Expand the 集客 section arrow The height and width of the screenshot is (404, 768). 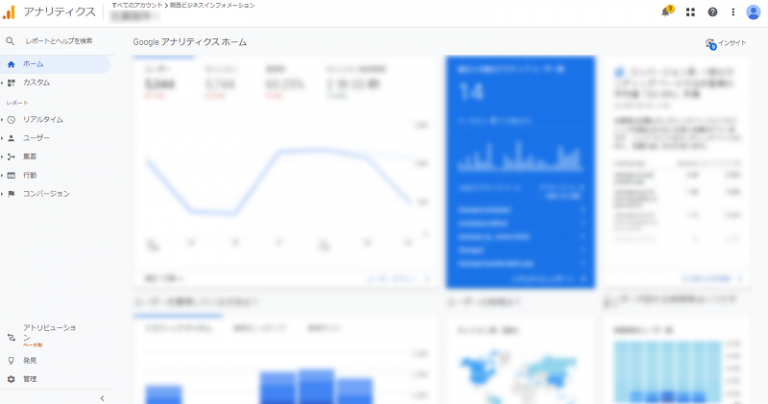click(2, 157)
